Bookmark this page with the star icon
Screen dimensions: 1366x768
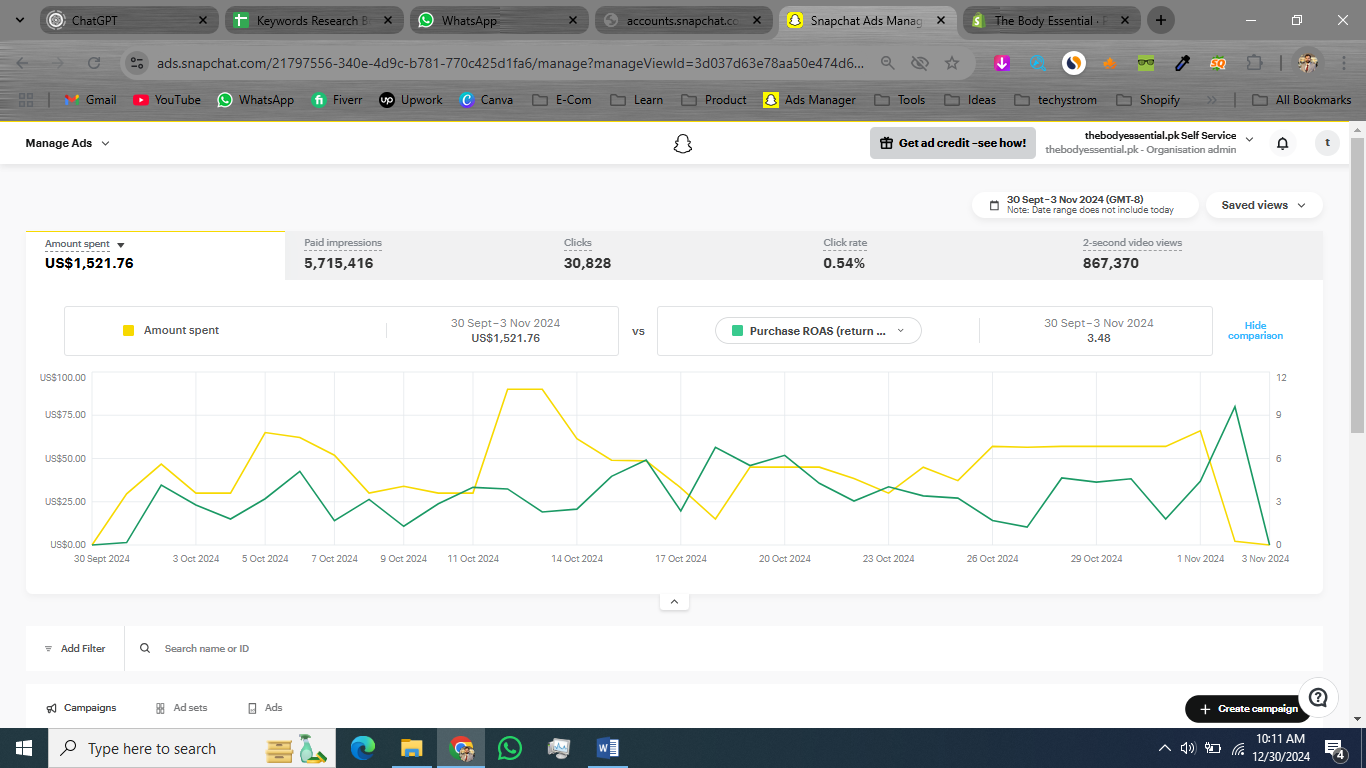click(952, 63)
